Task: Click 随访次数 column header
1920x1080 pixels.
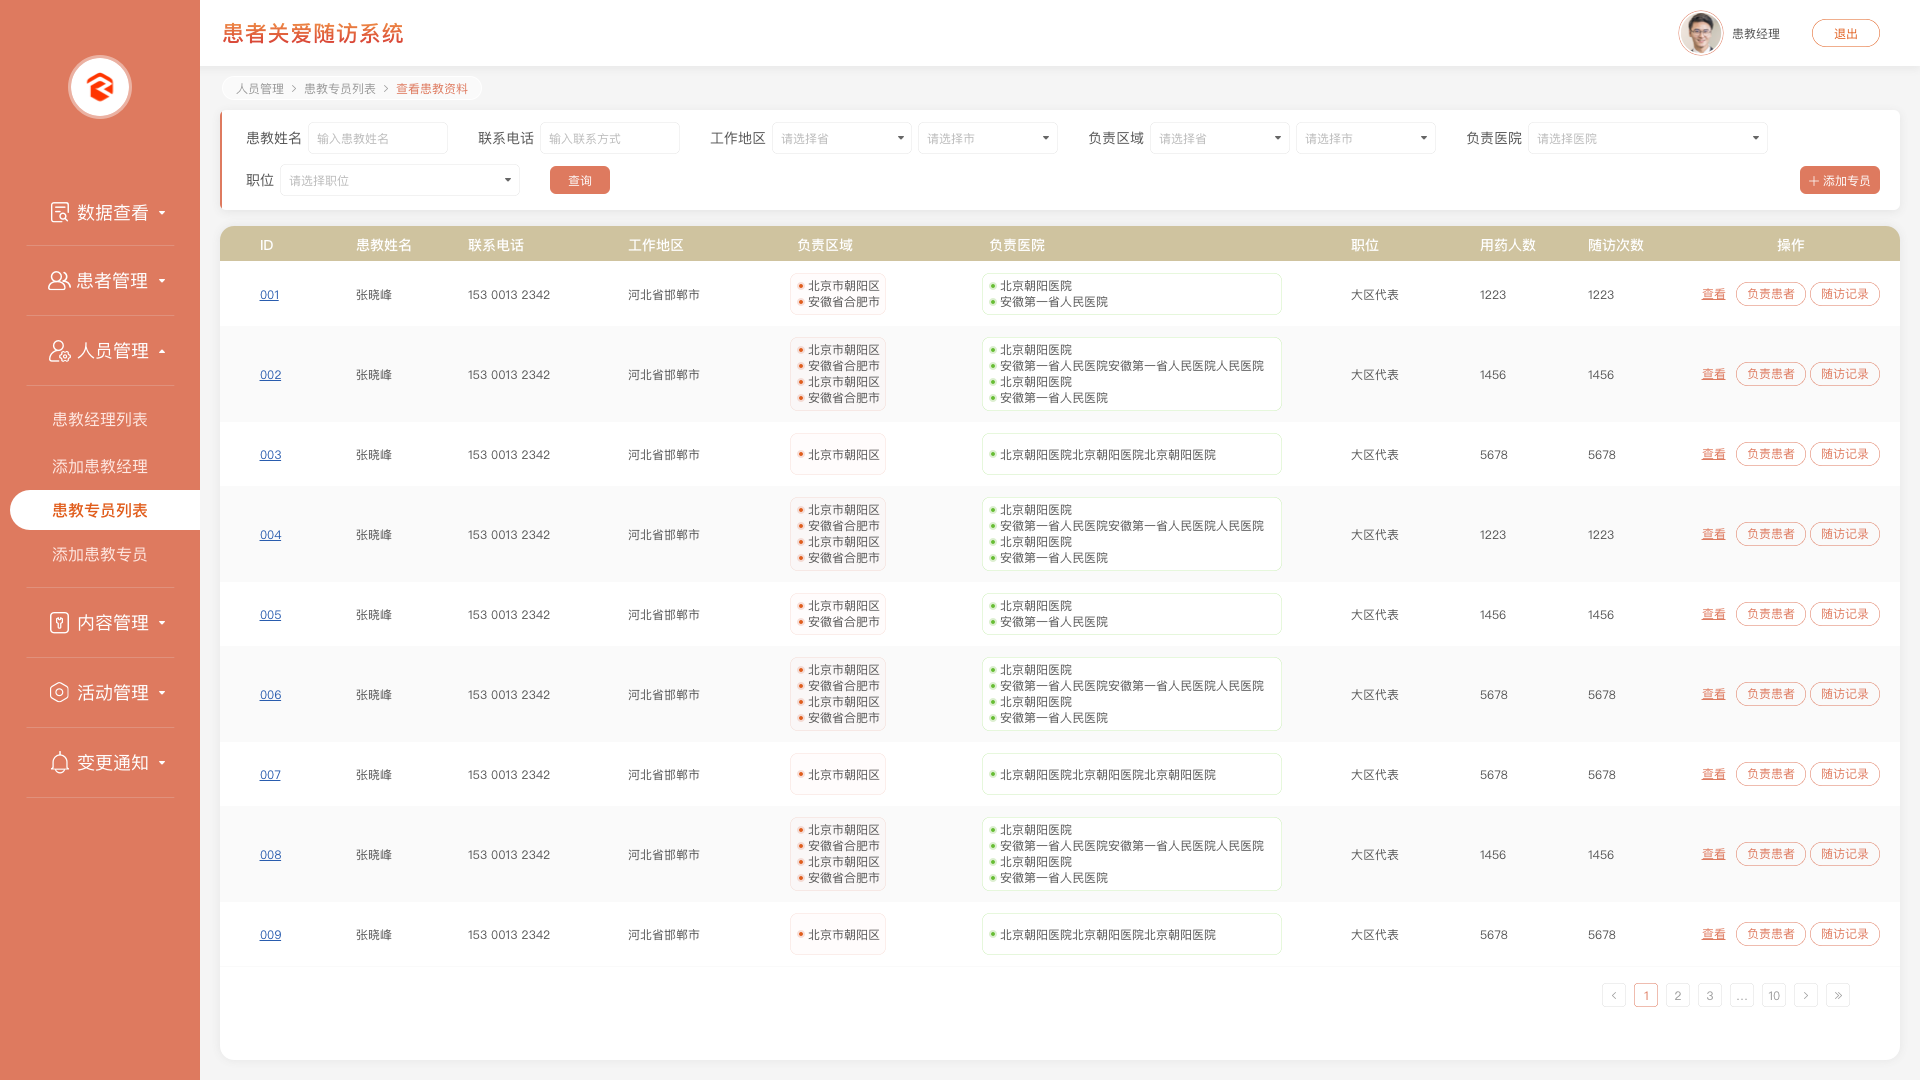Action: (1616, 245)
